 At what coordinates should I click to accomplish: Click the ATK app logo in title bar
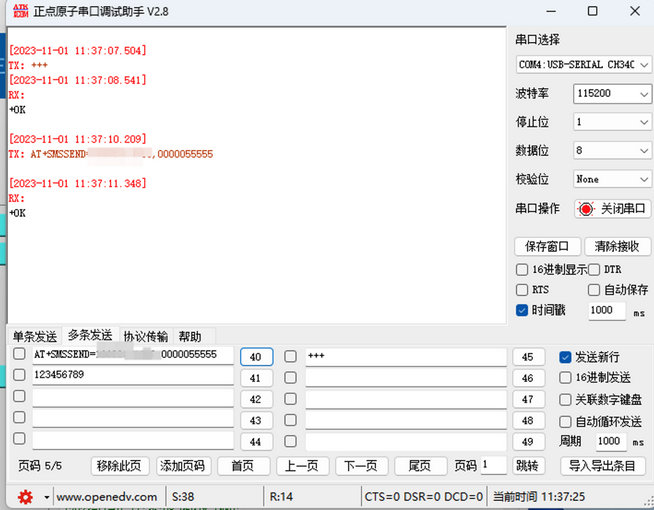[x=16, y=12]
